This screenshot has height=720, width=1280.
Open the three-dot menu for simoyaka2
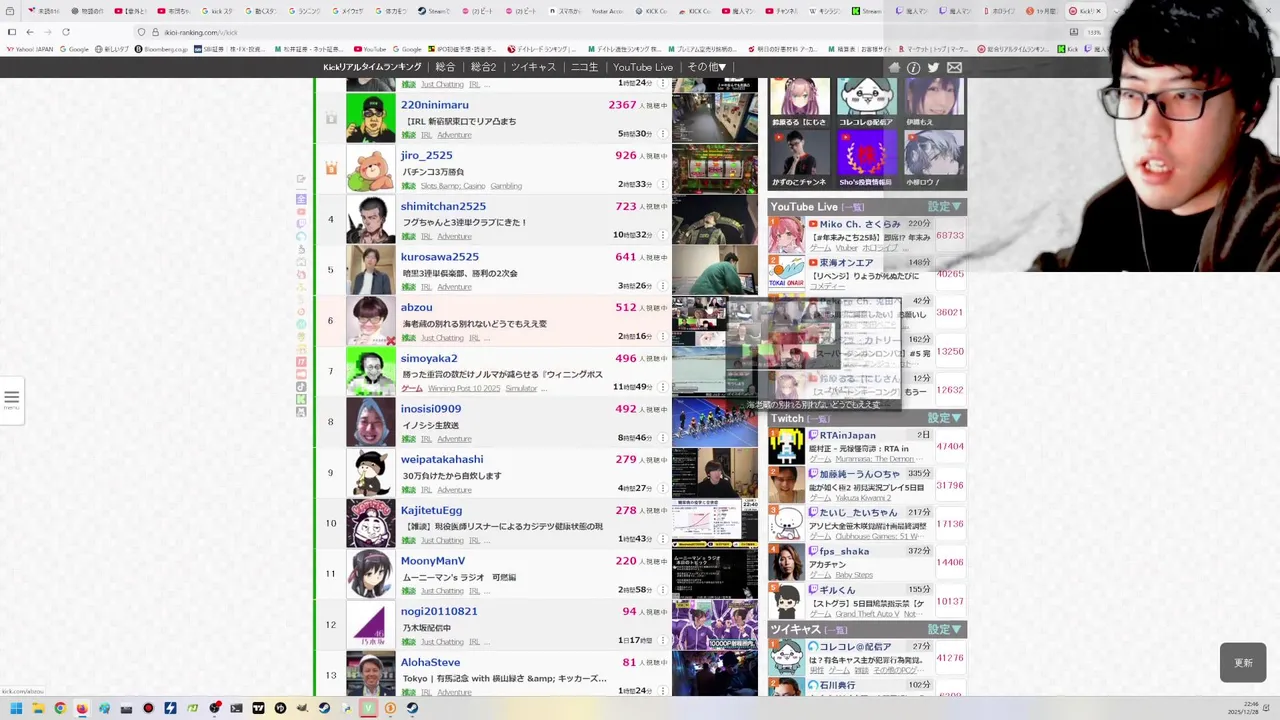pos(662,387)
